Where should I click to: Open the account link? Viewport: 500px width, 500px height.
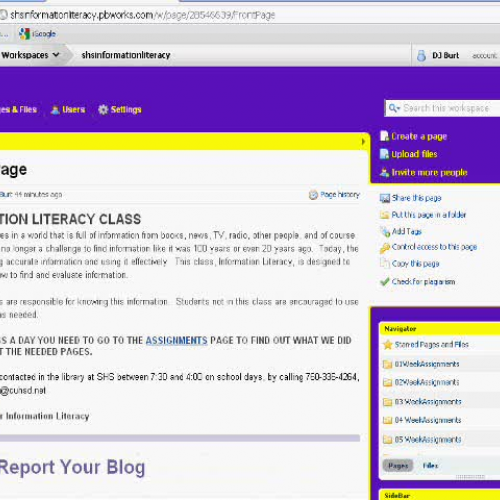pyautogui.click(x=485, y=55)
